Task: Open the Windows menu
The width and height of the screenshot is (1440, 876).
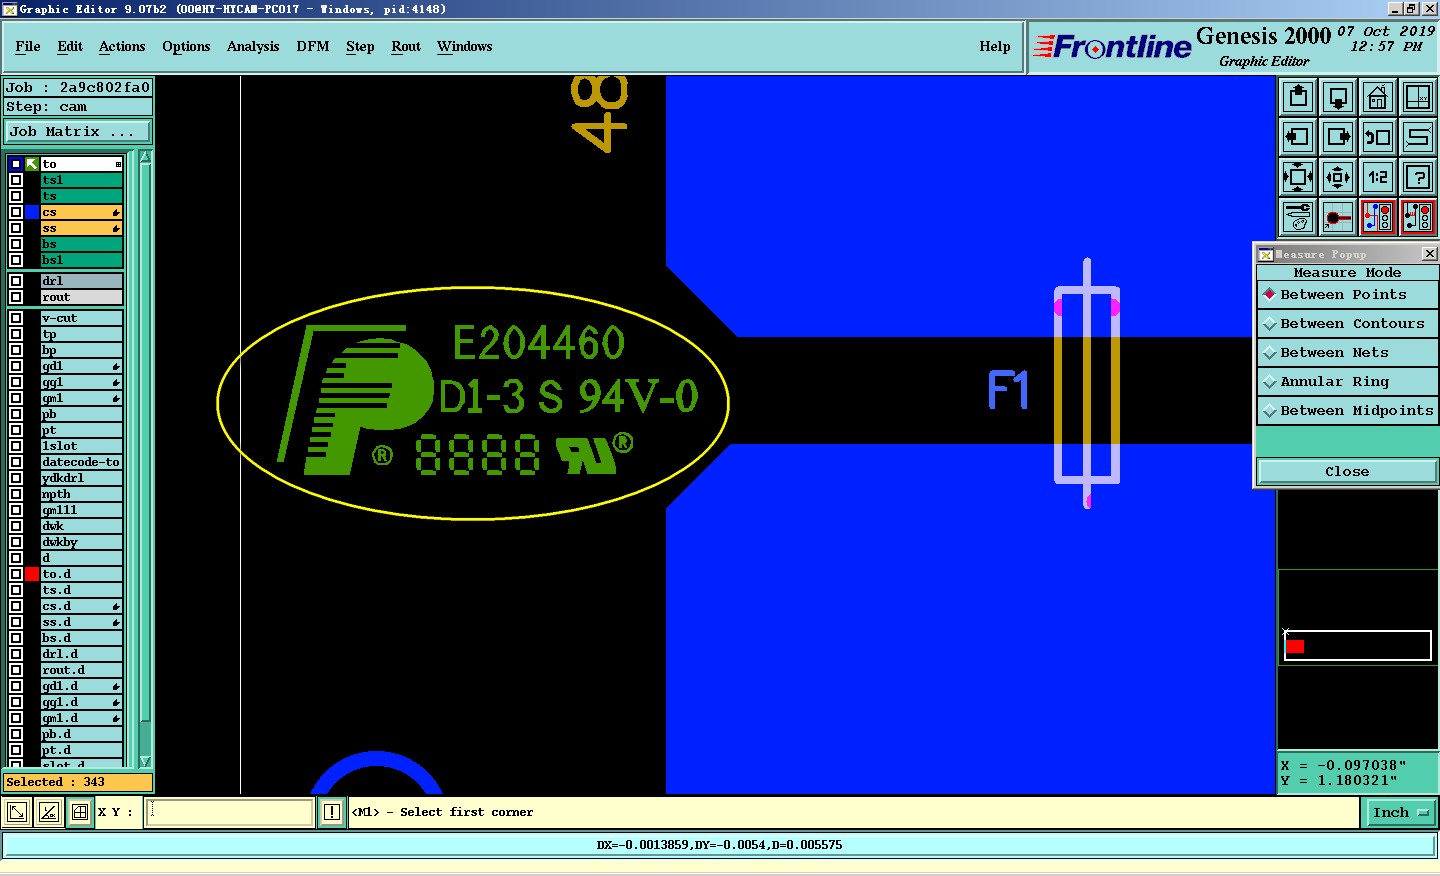Action: pyautogui.click(x=465, y=47)
